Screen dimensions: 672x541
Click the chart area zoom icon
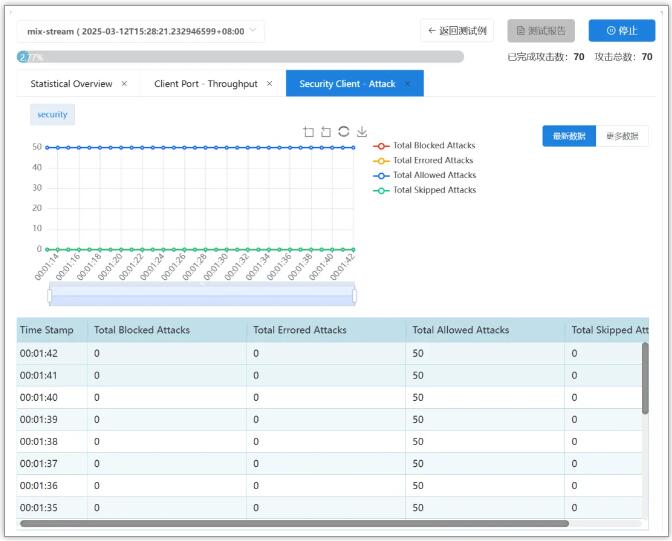(308, 132)
